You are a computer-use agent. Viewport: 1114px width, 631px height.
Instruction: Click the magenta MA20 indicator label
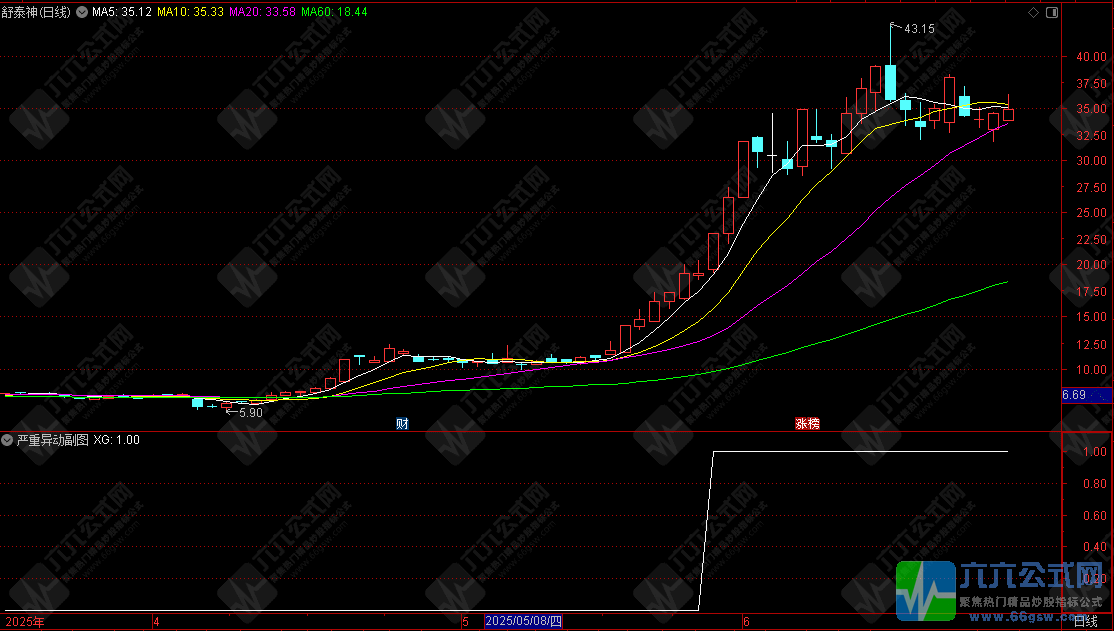(262, 12)
